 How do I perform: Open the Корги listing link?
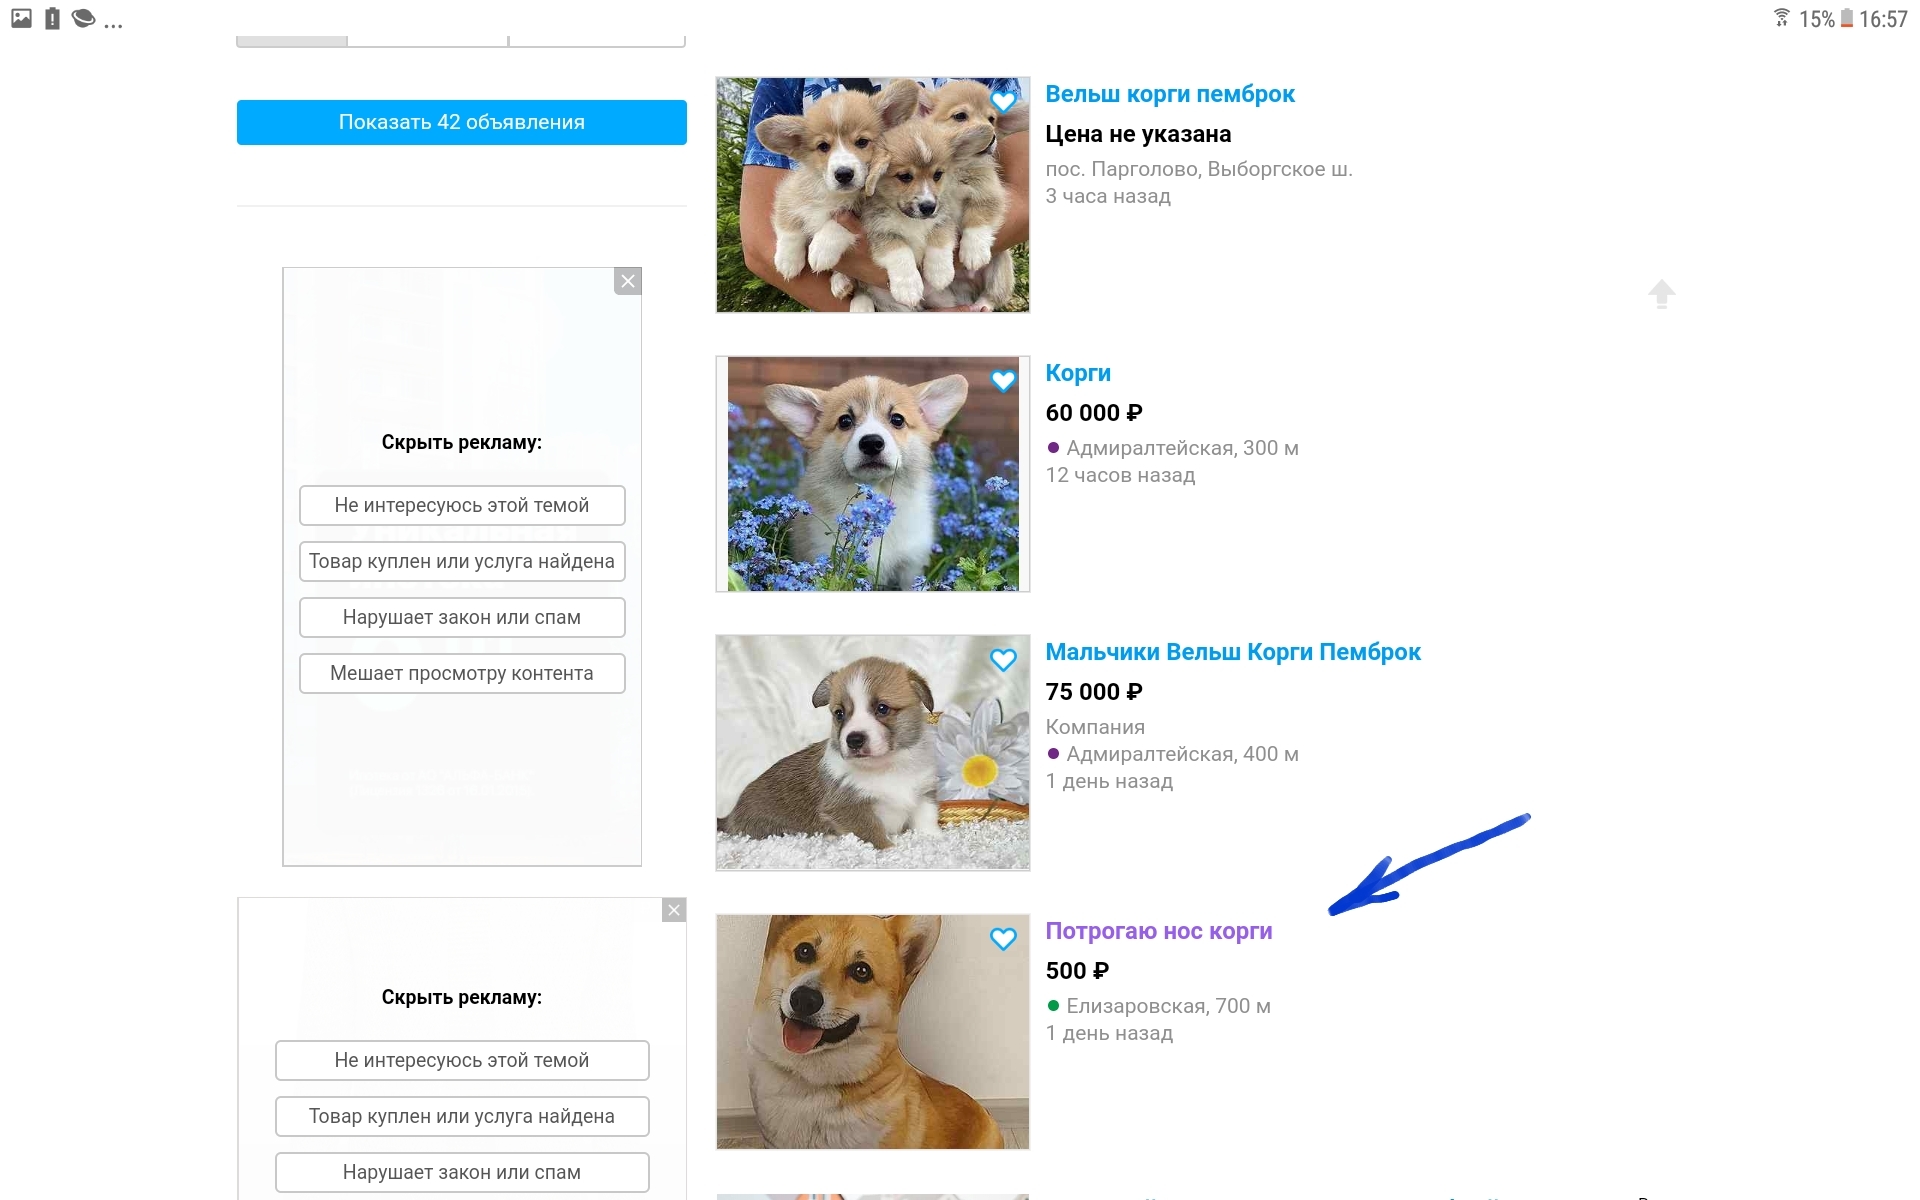pyautogui.click(x=1077, y=373)
